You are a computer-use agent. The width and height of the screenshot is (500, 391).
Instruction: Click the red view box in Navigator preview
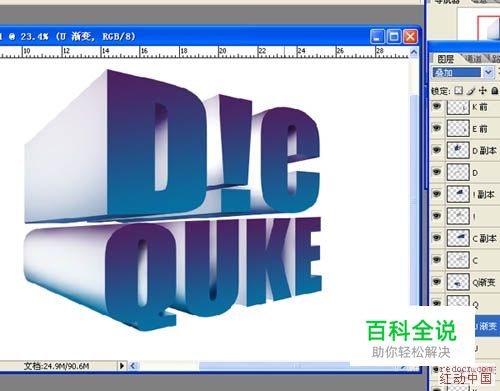click(488, 28)
